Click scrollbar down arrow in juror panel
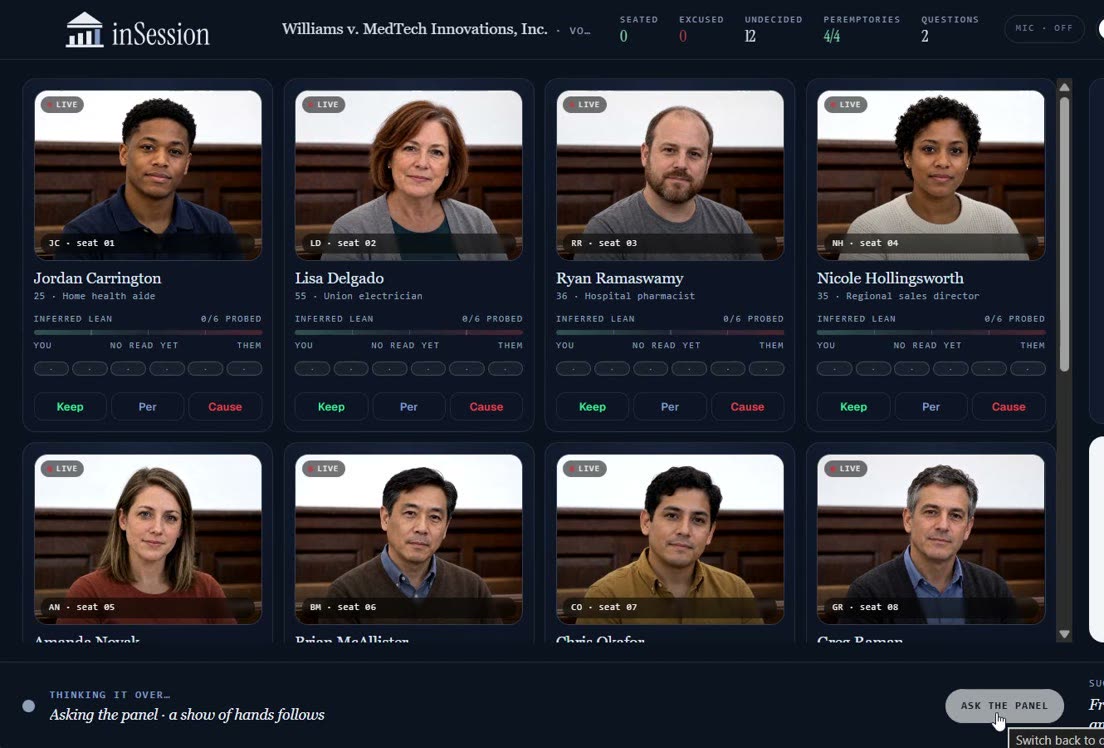1104x748 pixels. (x=1065, y=634)
